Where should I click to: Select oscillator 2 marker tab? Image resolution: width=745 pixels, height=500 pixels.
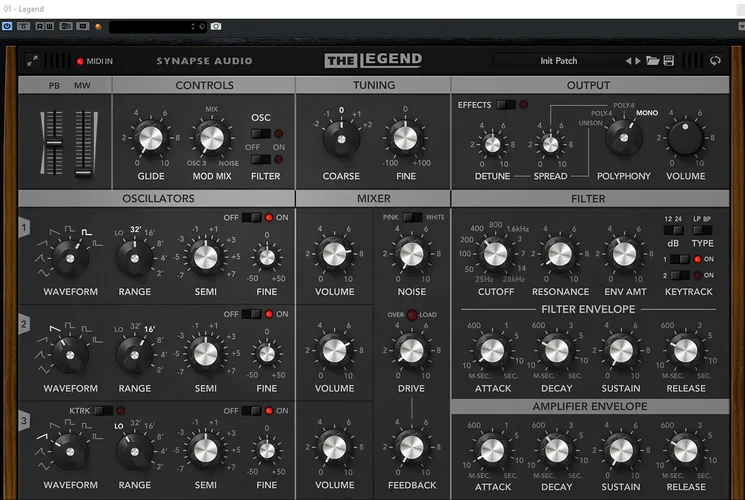tap(24, 325)
